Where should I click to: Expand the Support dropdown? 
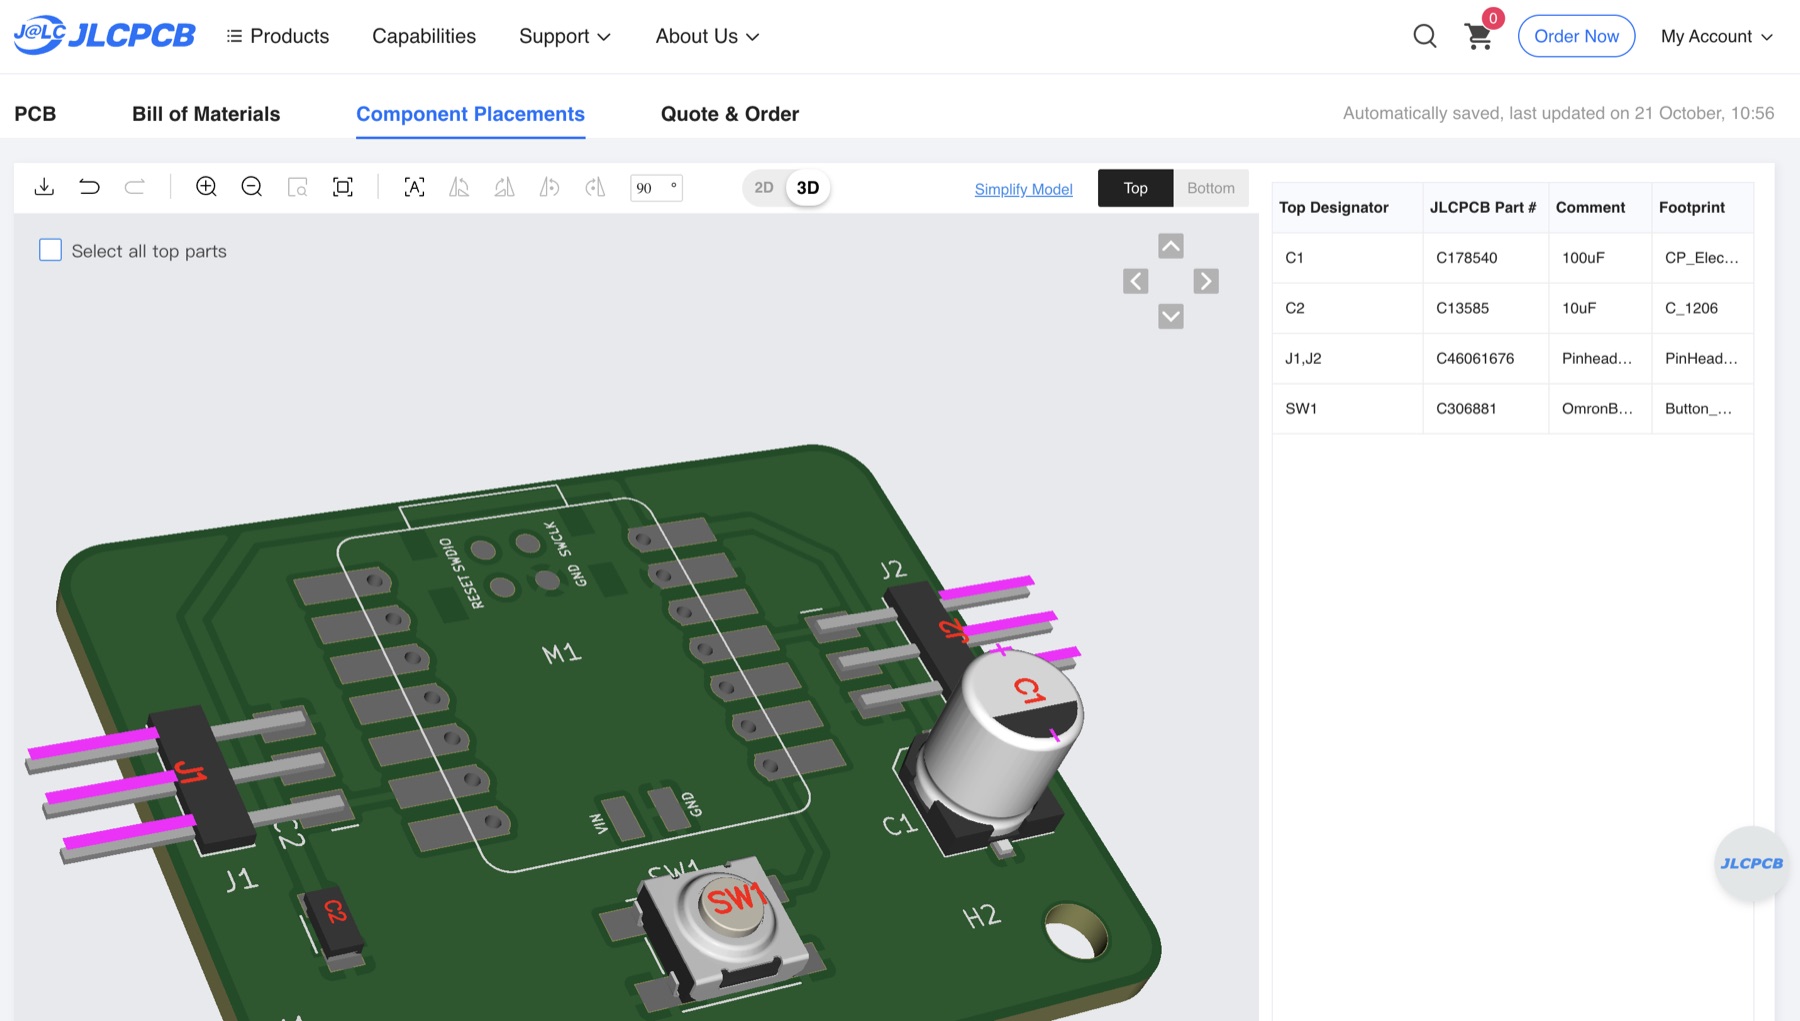click(x=565, y=36)
